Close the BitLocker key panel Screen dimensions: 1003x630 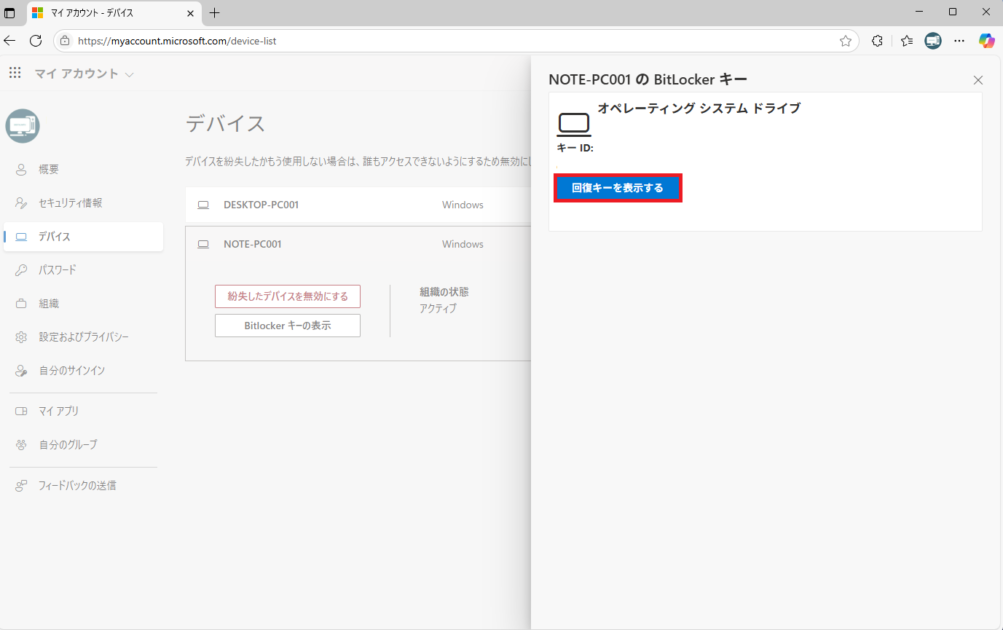pyautogui.click(x=978, y=80)
